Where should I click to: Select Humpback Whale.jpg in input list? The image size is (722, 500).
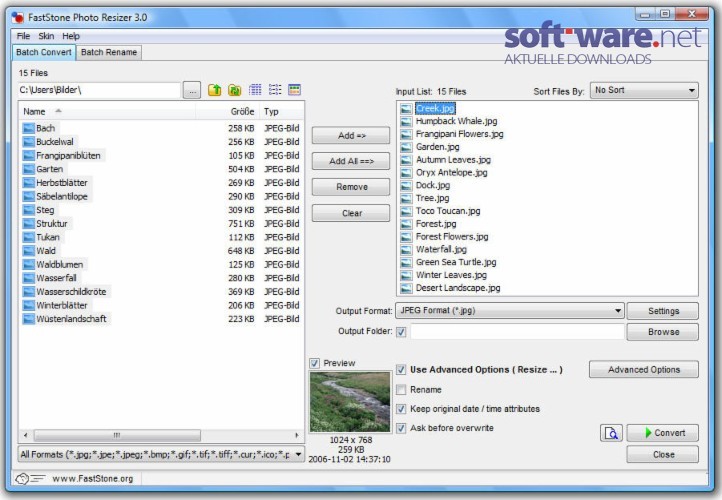456,121
